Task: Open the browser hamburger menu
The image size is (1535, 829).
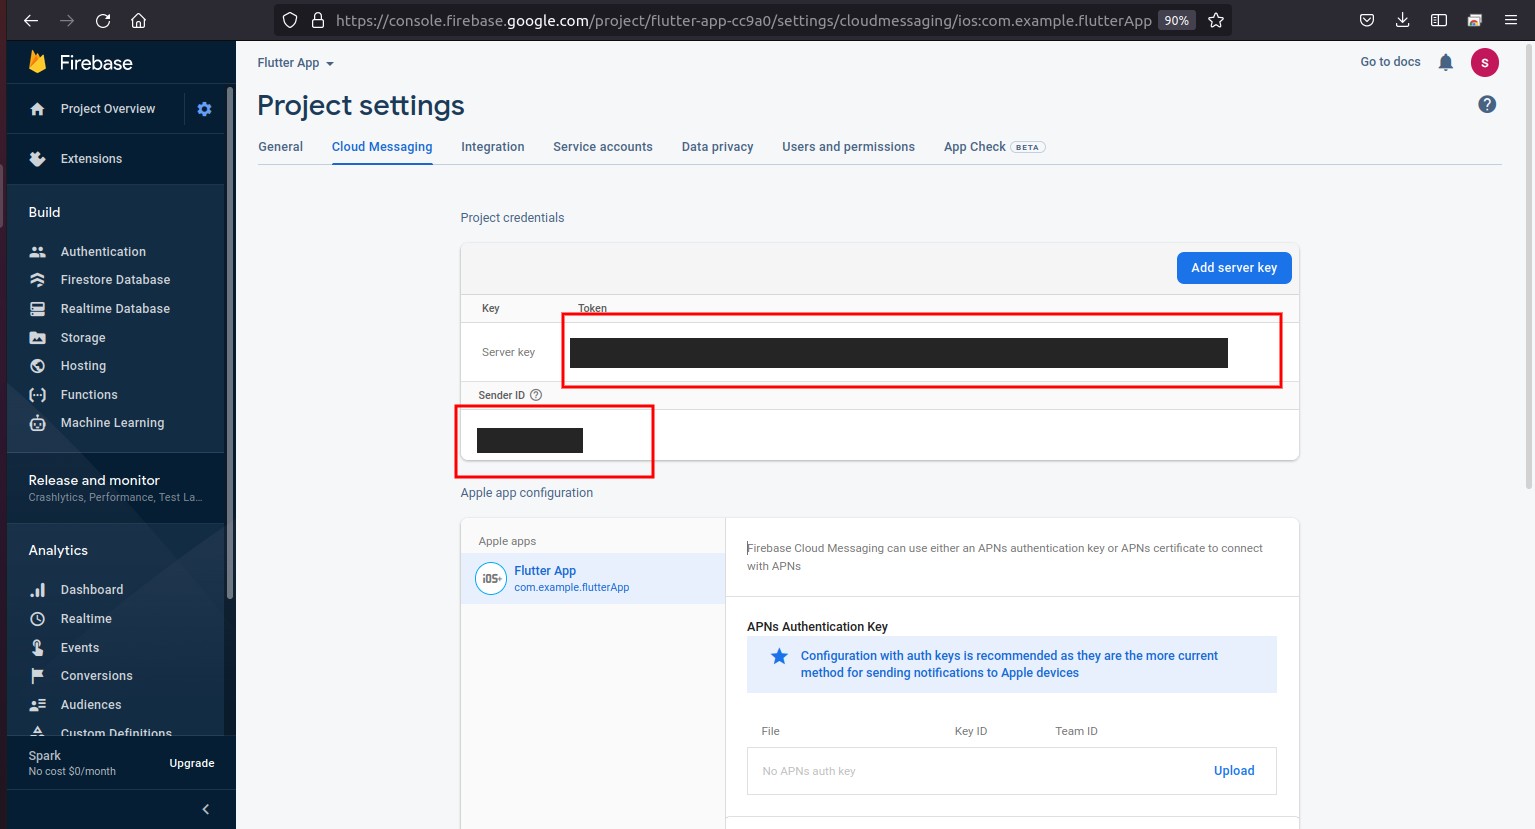Action: (1510, 20)
